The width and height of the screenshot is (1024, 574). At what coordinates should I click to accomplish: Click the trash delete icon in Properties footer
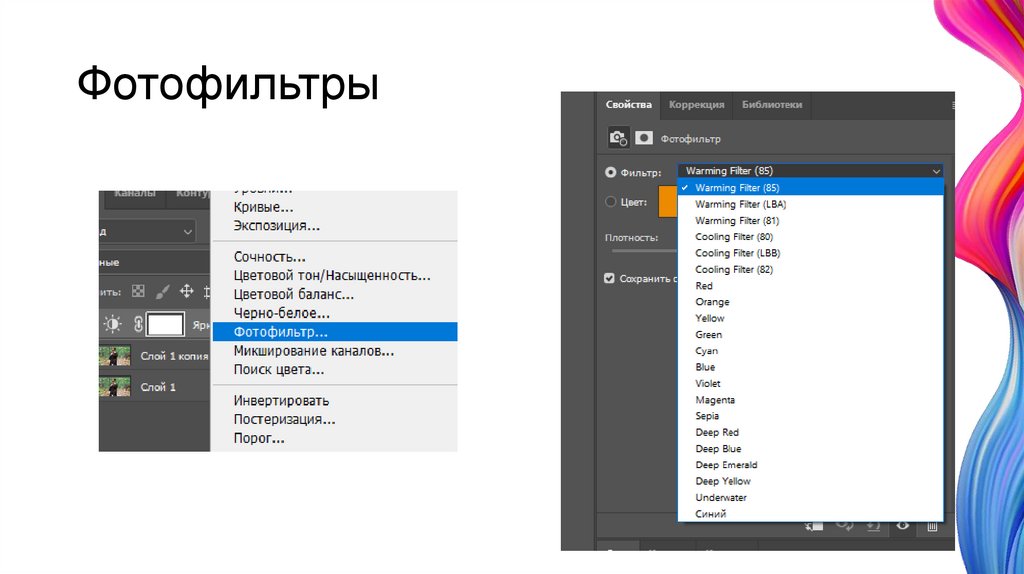(x=933, y=526)
